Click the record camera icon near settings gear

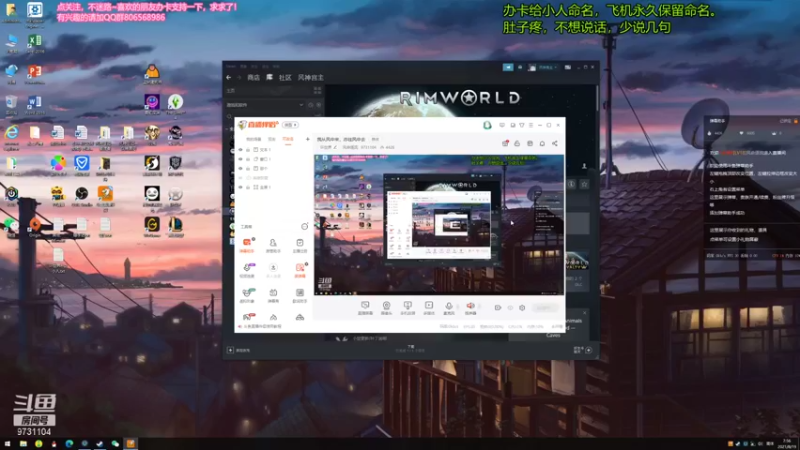pos(497,308)
